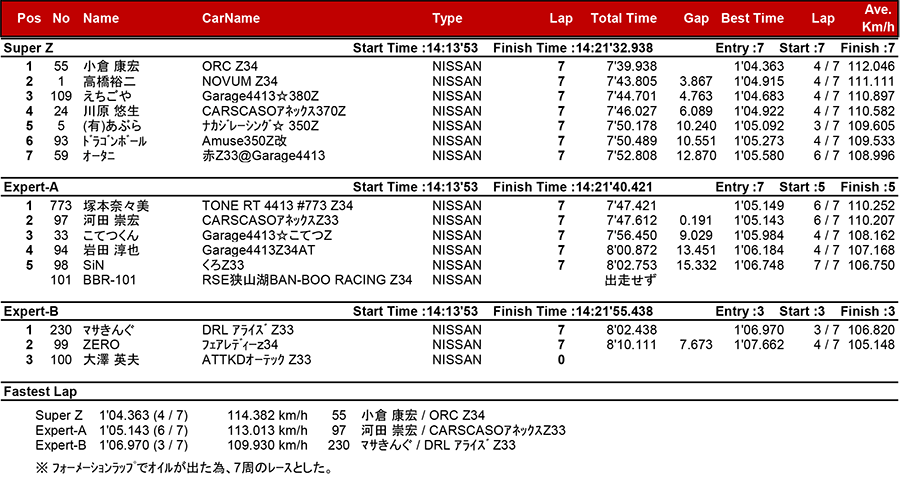The image size is (900, 477).
Task: Click the 'Best Time' column header
Action: (752, 18)
